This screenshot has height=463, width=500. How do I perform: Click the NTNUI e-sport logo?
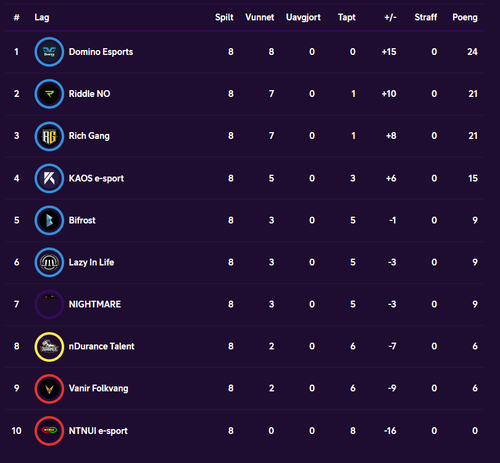click(x=49, y=430)
